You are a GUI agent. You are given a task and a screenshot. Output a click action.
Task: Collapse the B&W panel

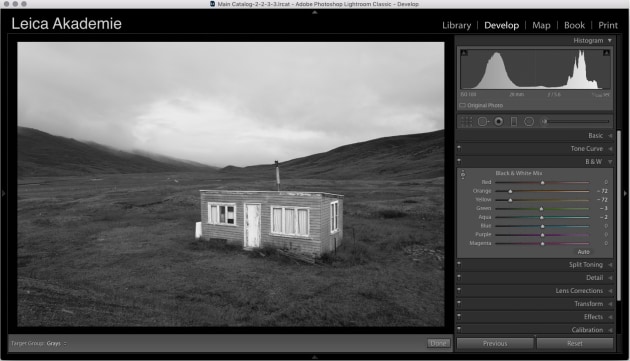tap(610, 162)
